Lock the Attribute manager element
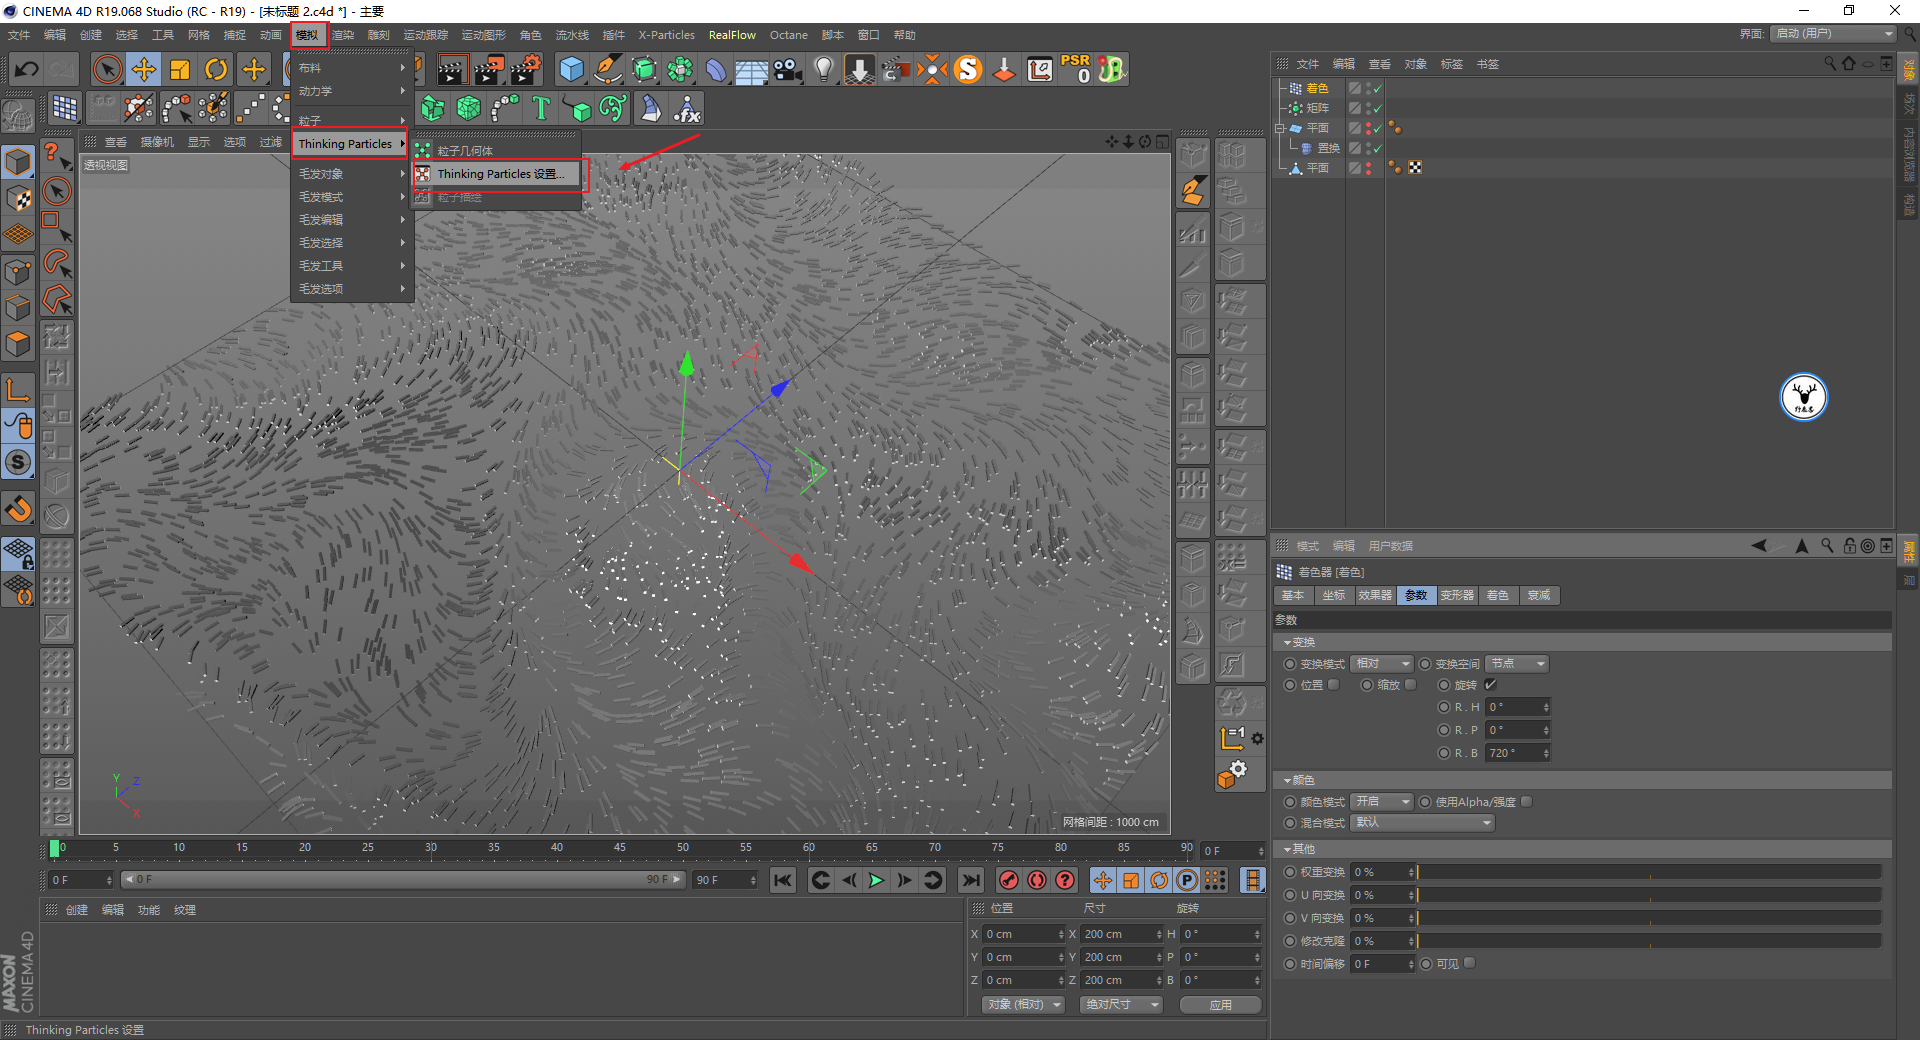 [1849, 545]
